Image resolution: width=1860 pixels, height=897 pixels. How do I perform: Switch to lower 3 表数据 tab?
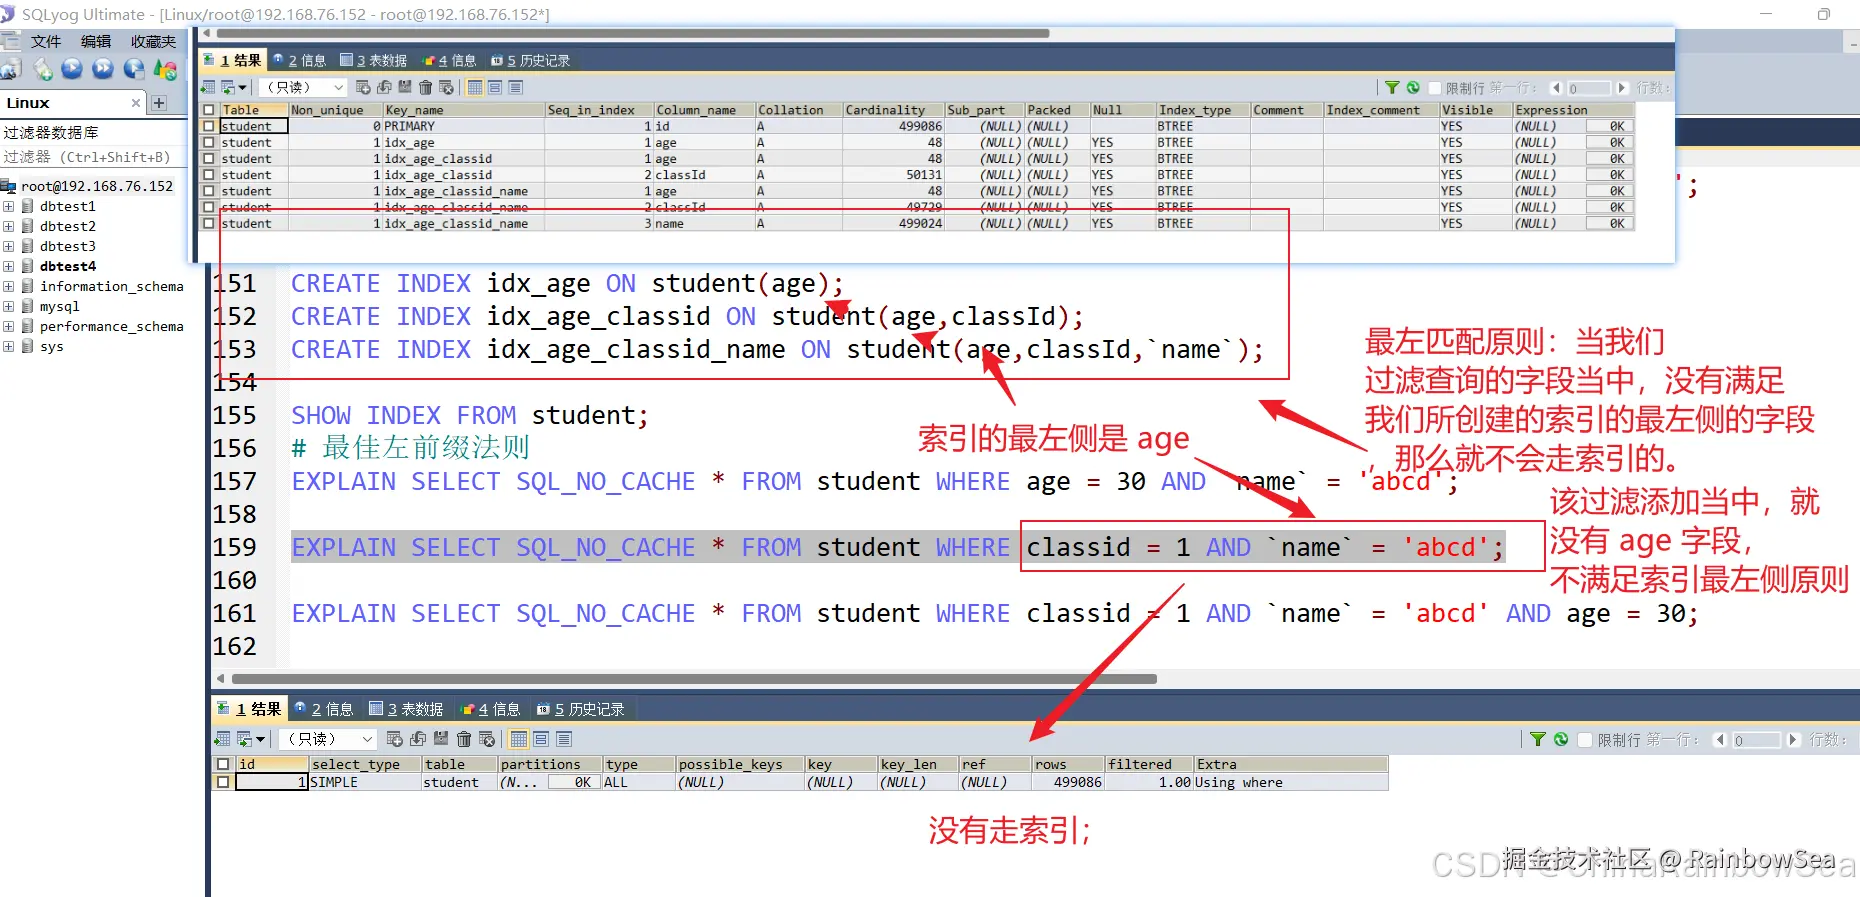406,709
